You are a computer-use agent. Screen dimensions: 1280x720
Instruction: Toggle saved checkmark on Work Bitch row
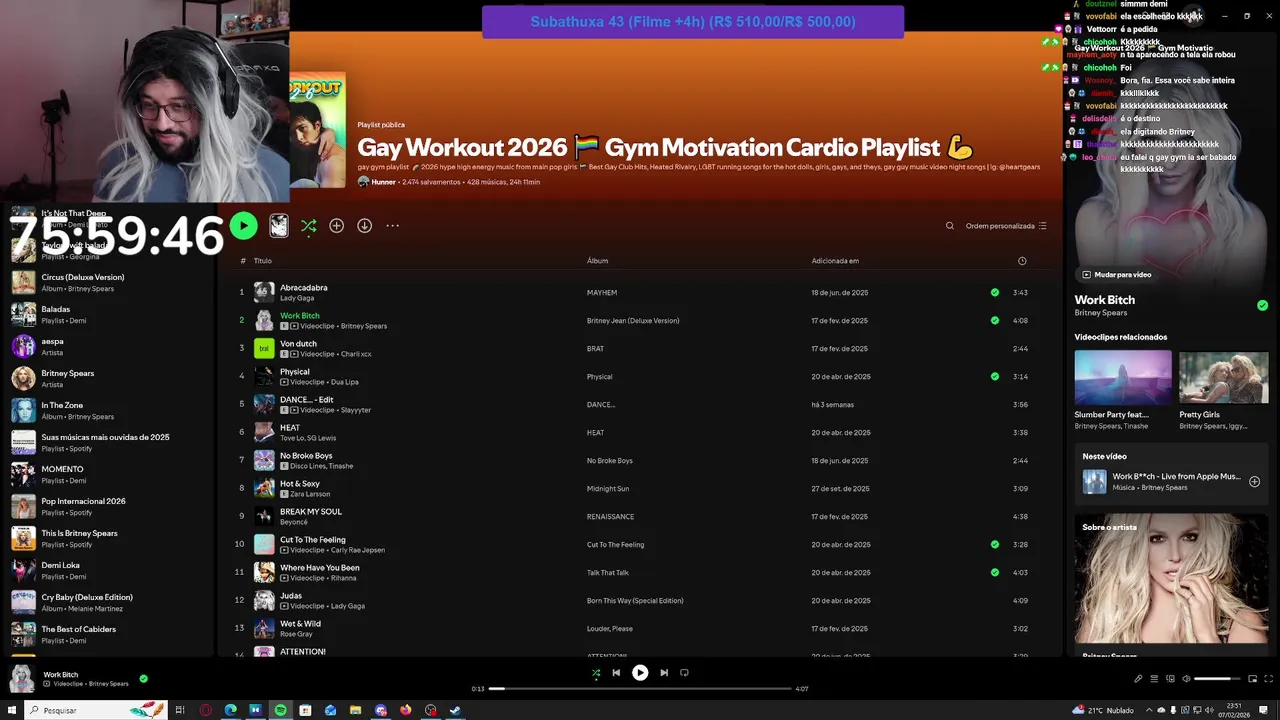pyautogui.click(x=995, y=321)
